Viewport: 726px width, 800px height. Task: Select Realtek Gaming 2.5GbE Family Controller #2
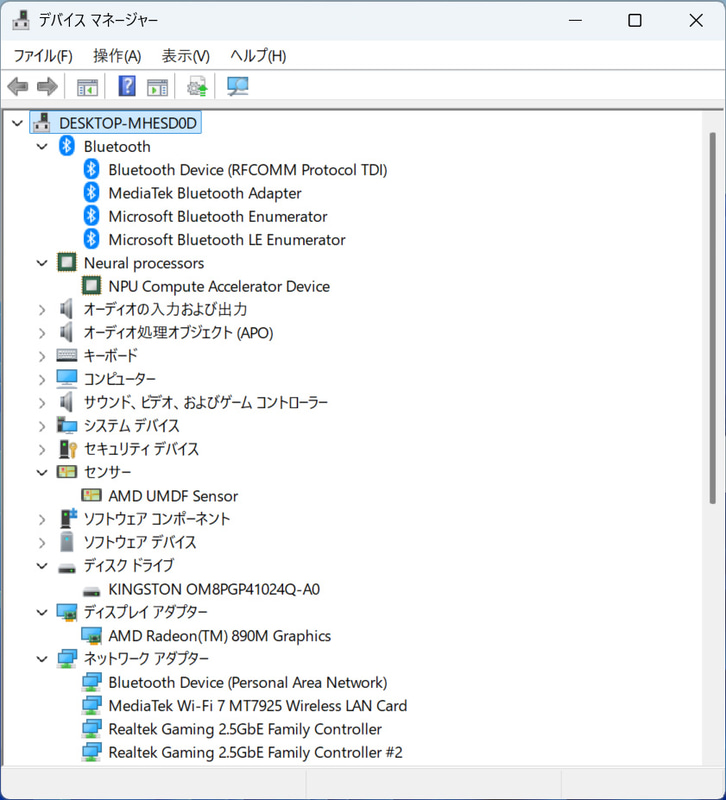pos(256,752)
